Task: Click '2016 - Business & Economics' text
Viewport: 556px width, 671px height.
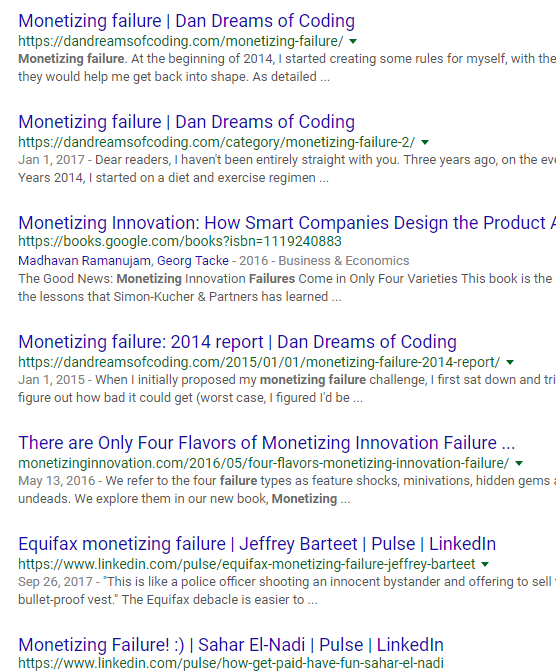Action: (x=324, y=261)
